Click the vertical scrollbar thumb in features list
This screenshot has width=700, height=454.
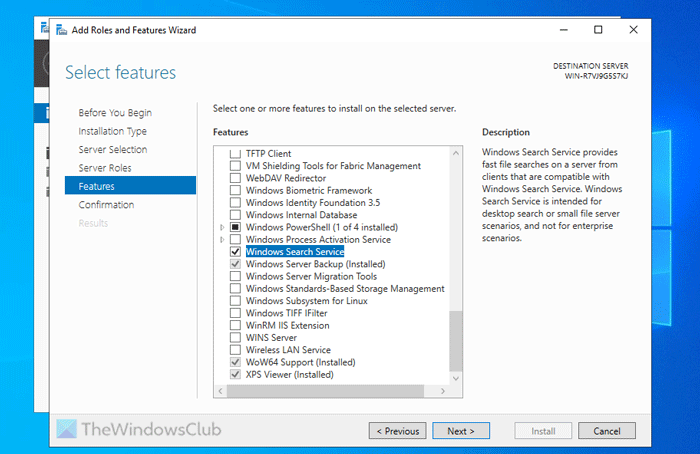[x=456, y=341]
